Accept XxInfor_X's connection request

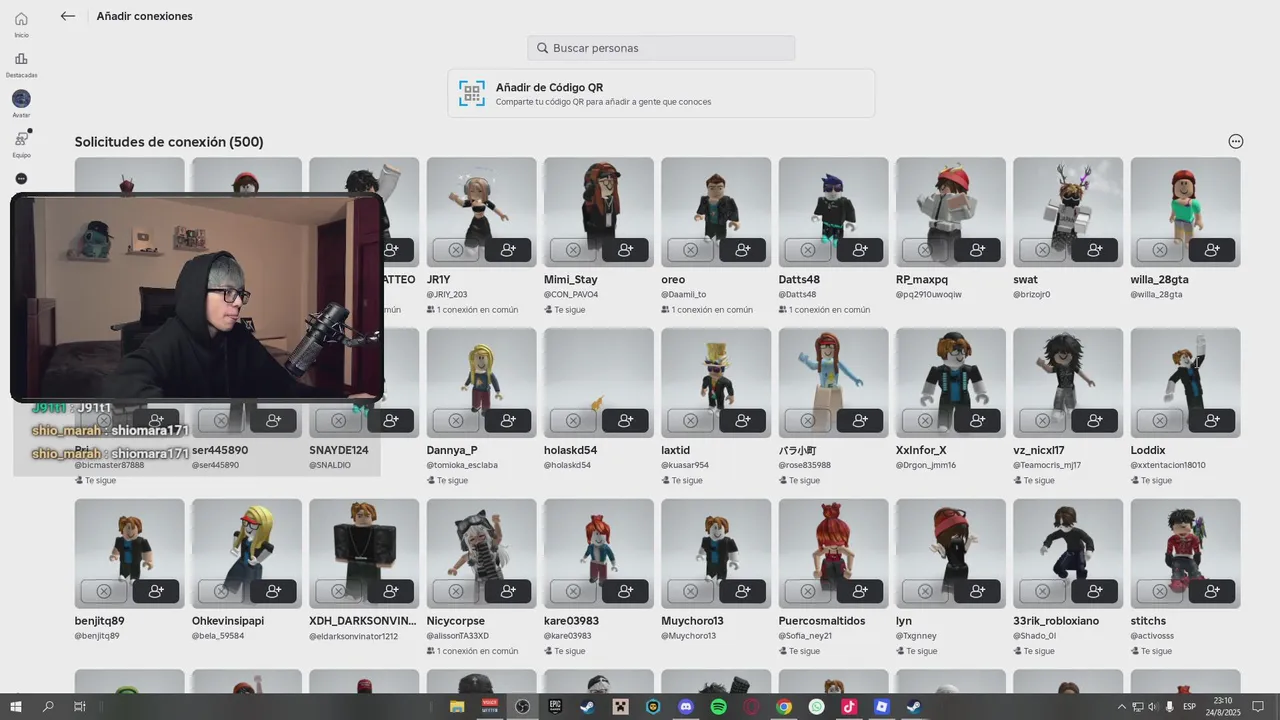977,421
